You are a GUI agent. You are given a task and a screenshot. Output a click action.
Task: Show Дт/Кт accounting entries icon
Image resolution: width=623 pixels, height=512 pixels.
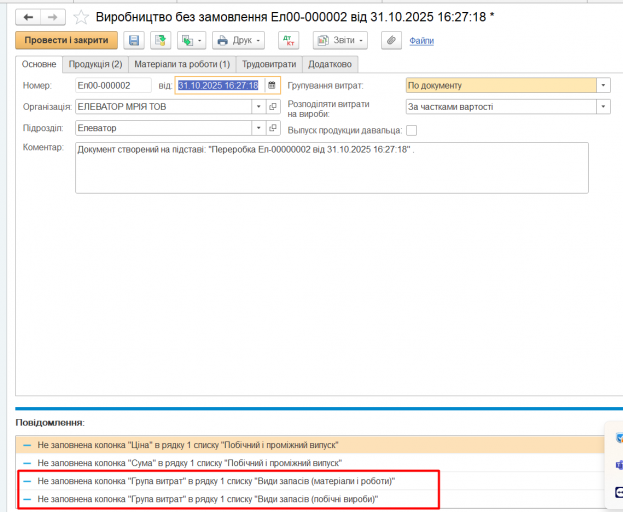288,40
